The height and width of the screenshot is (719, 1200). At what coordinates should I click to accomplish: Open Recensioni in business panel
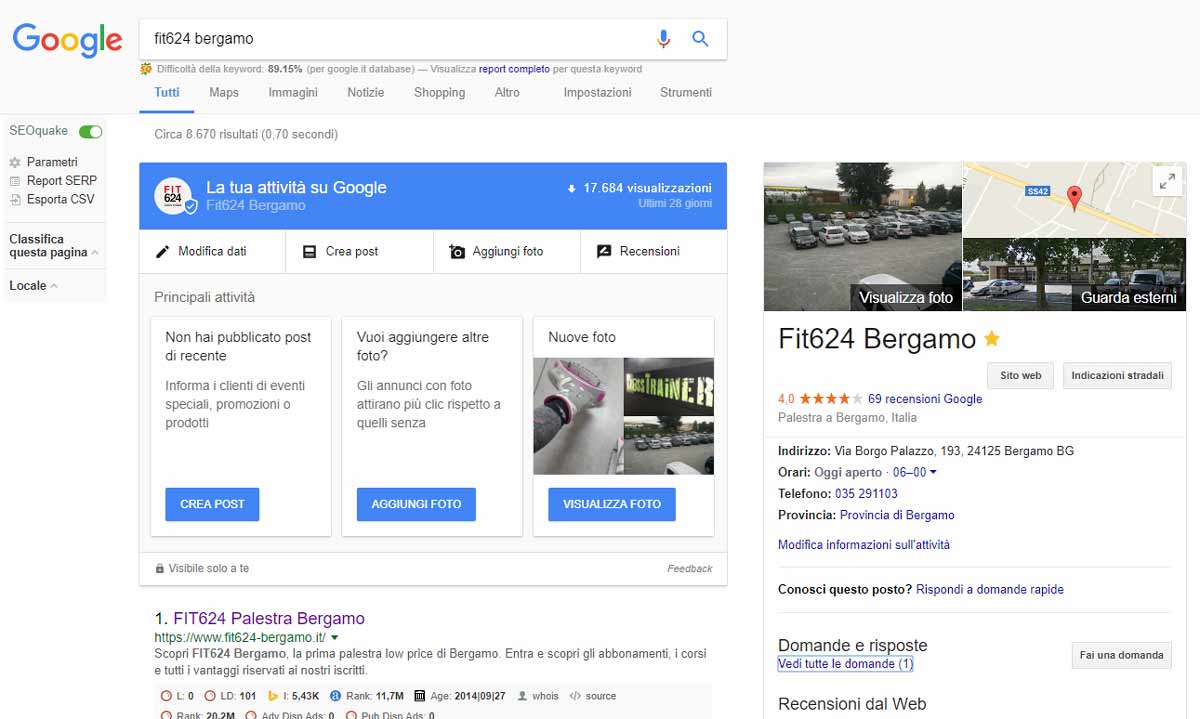coord(654,252)
